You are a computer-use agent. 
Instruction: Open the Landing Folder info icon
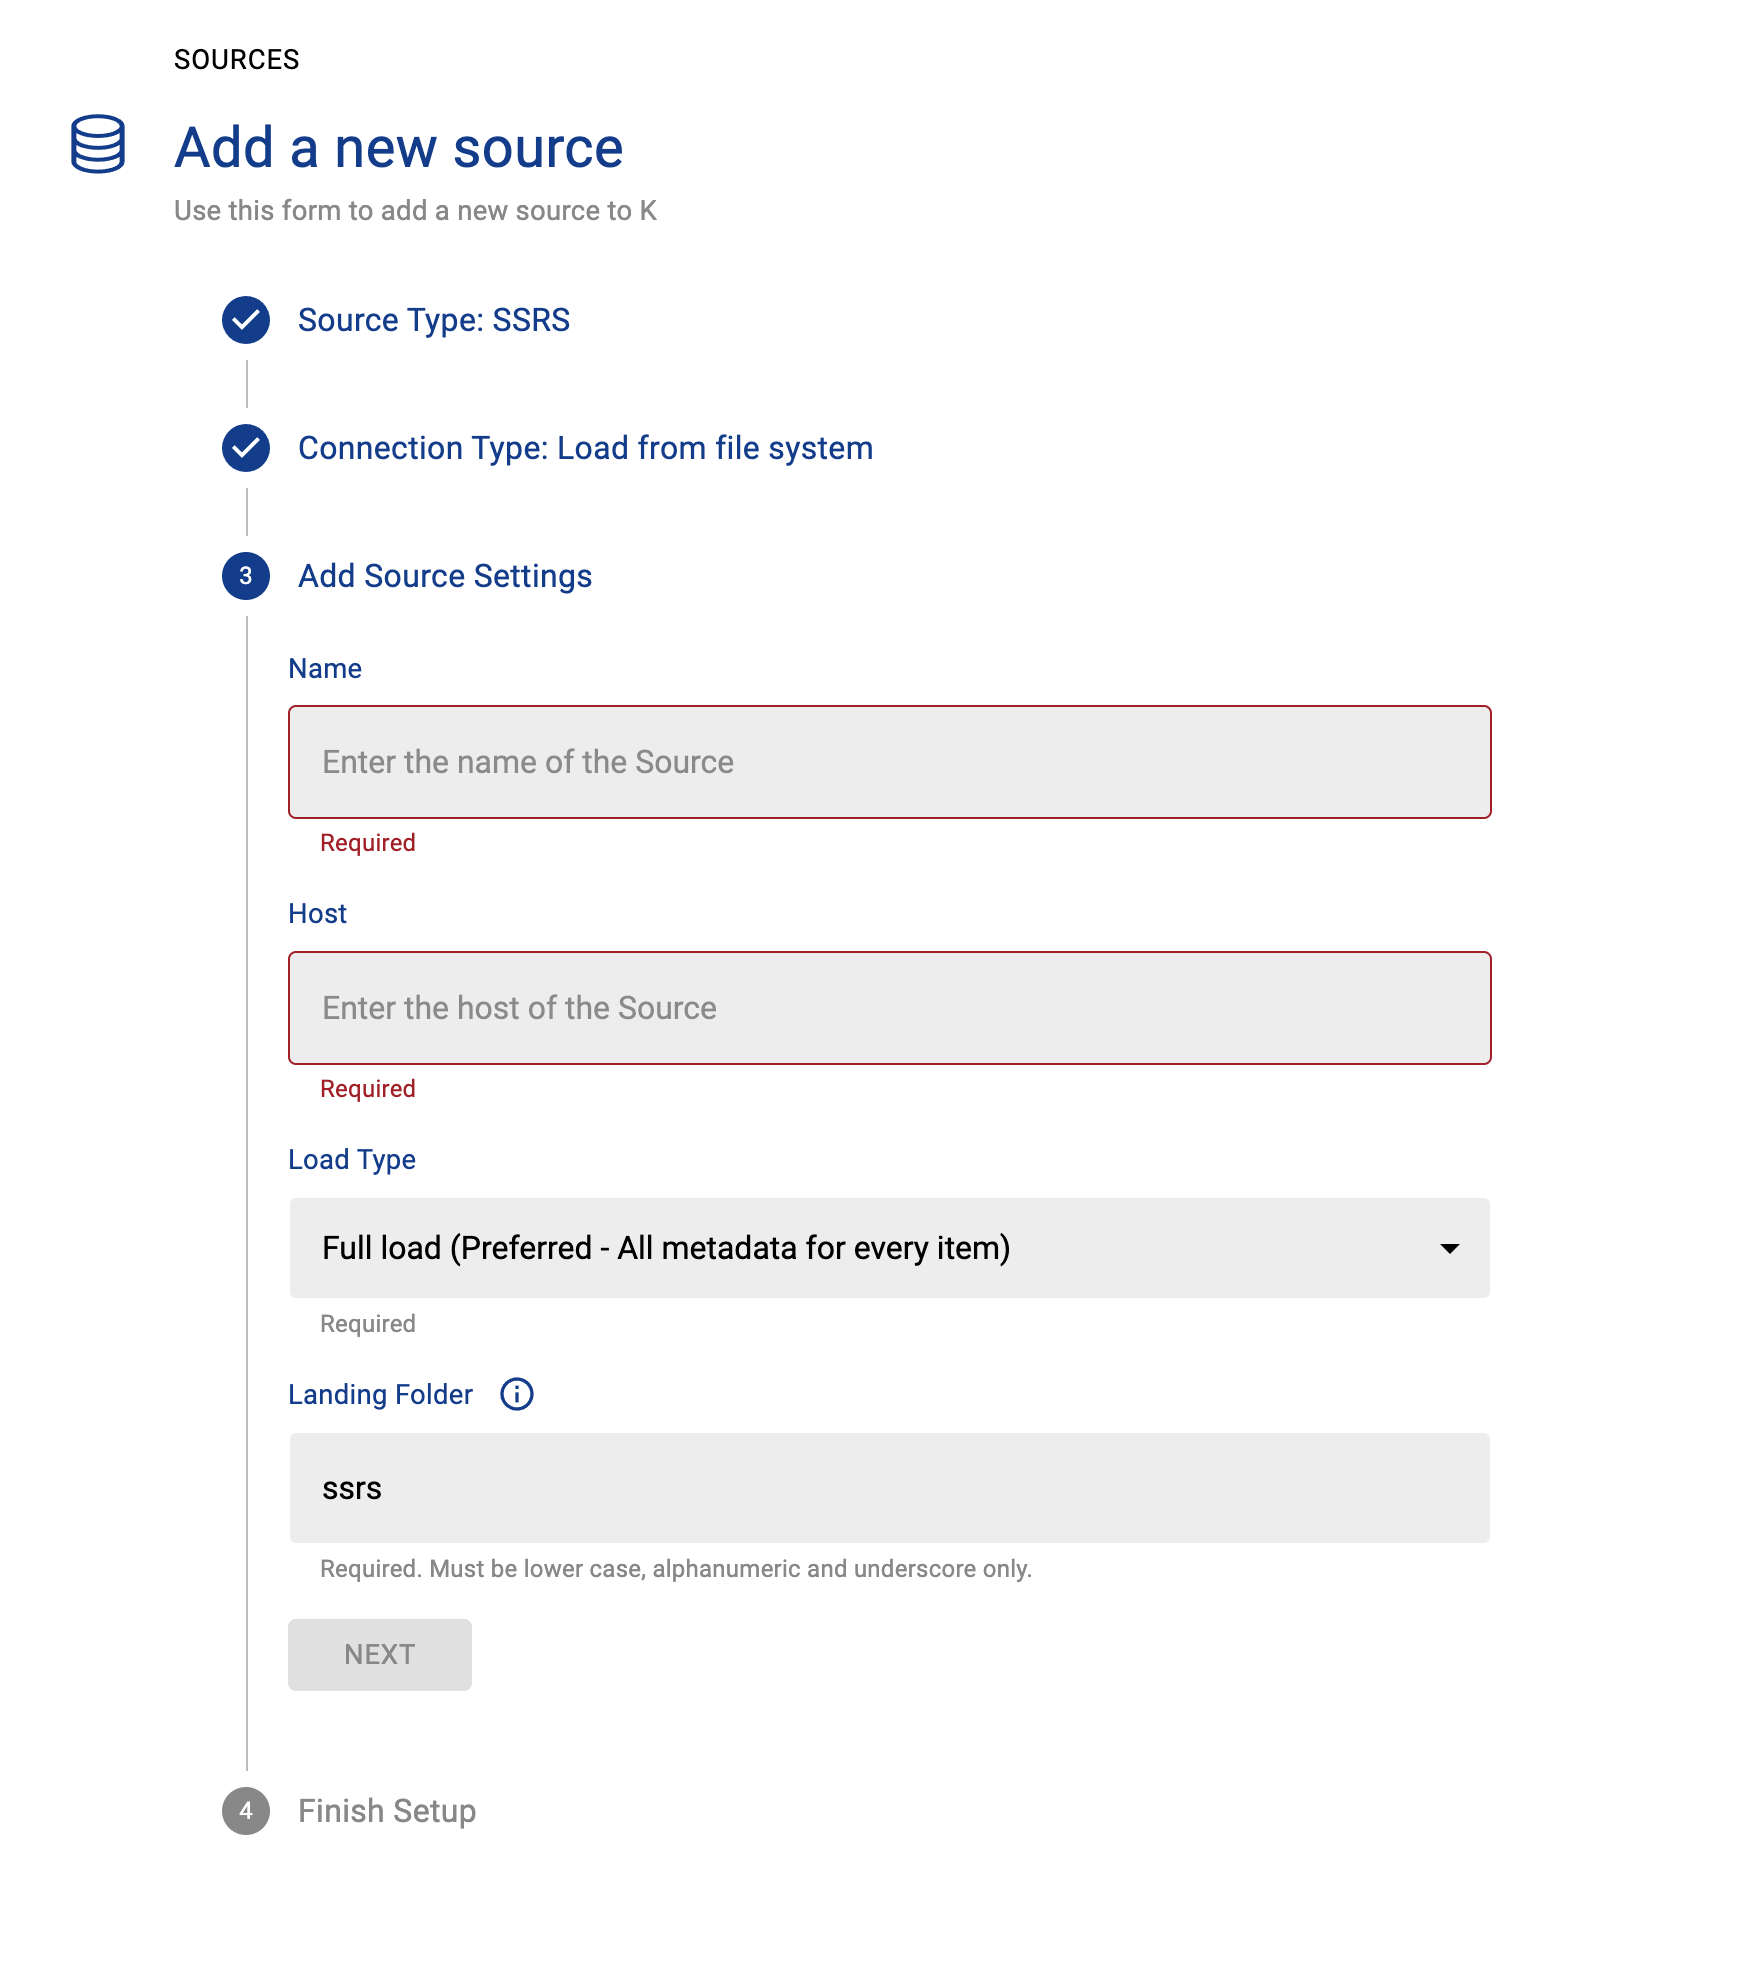tap(517, 1394)
